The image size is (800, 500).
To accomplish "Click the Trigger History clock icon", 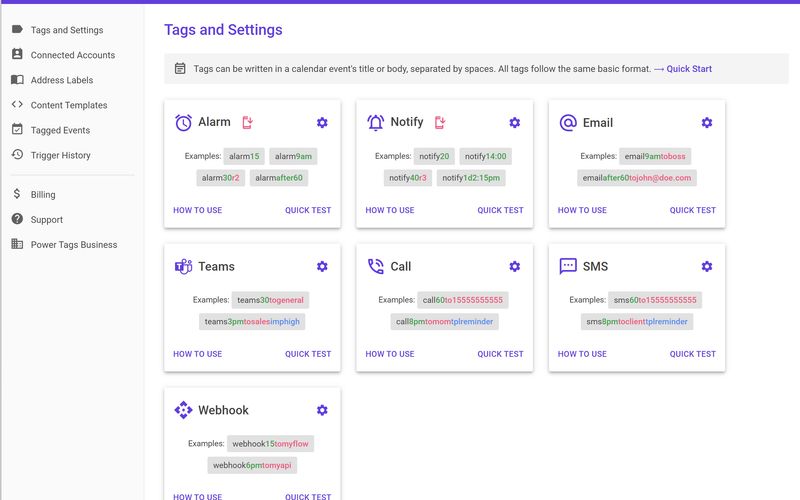I will [x=17, y=154].
